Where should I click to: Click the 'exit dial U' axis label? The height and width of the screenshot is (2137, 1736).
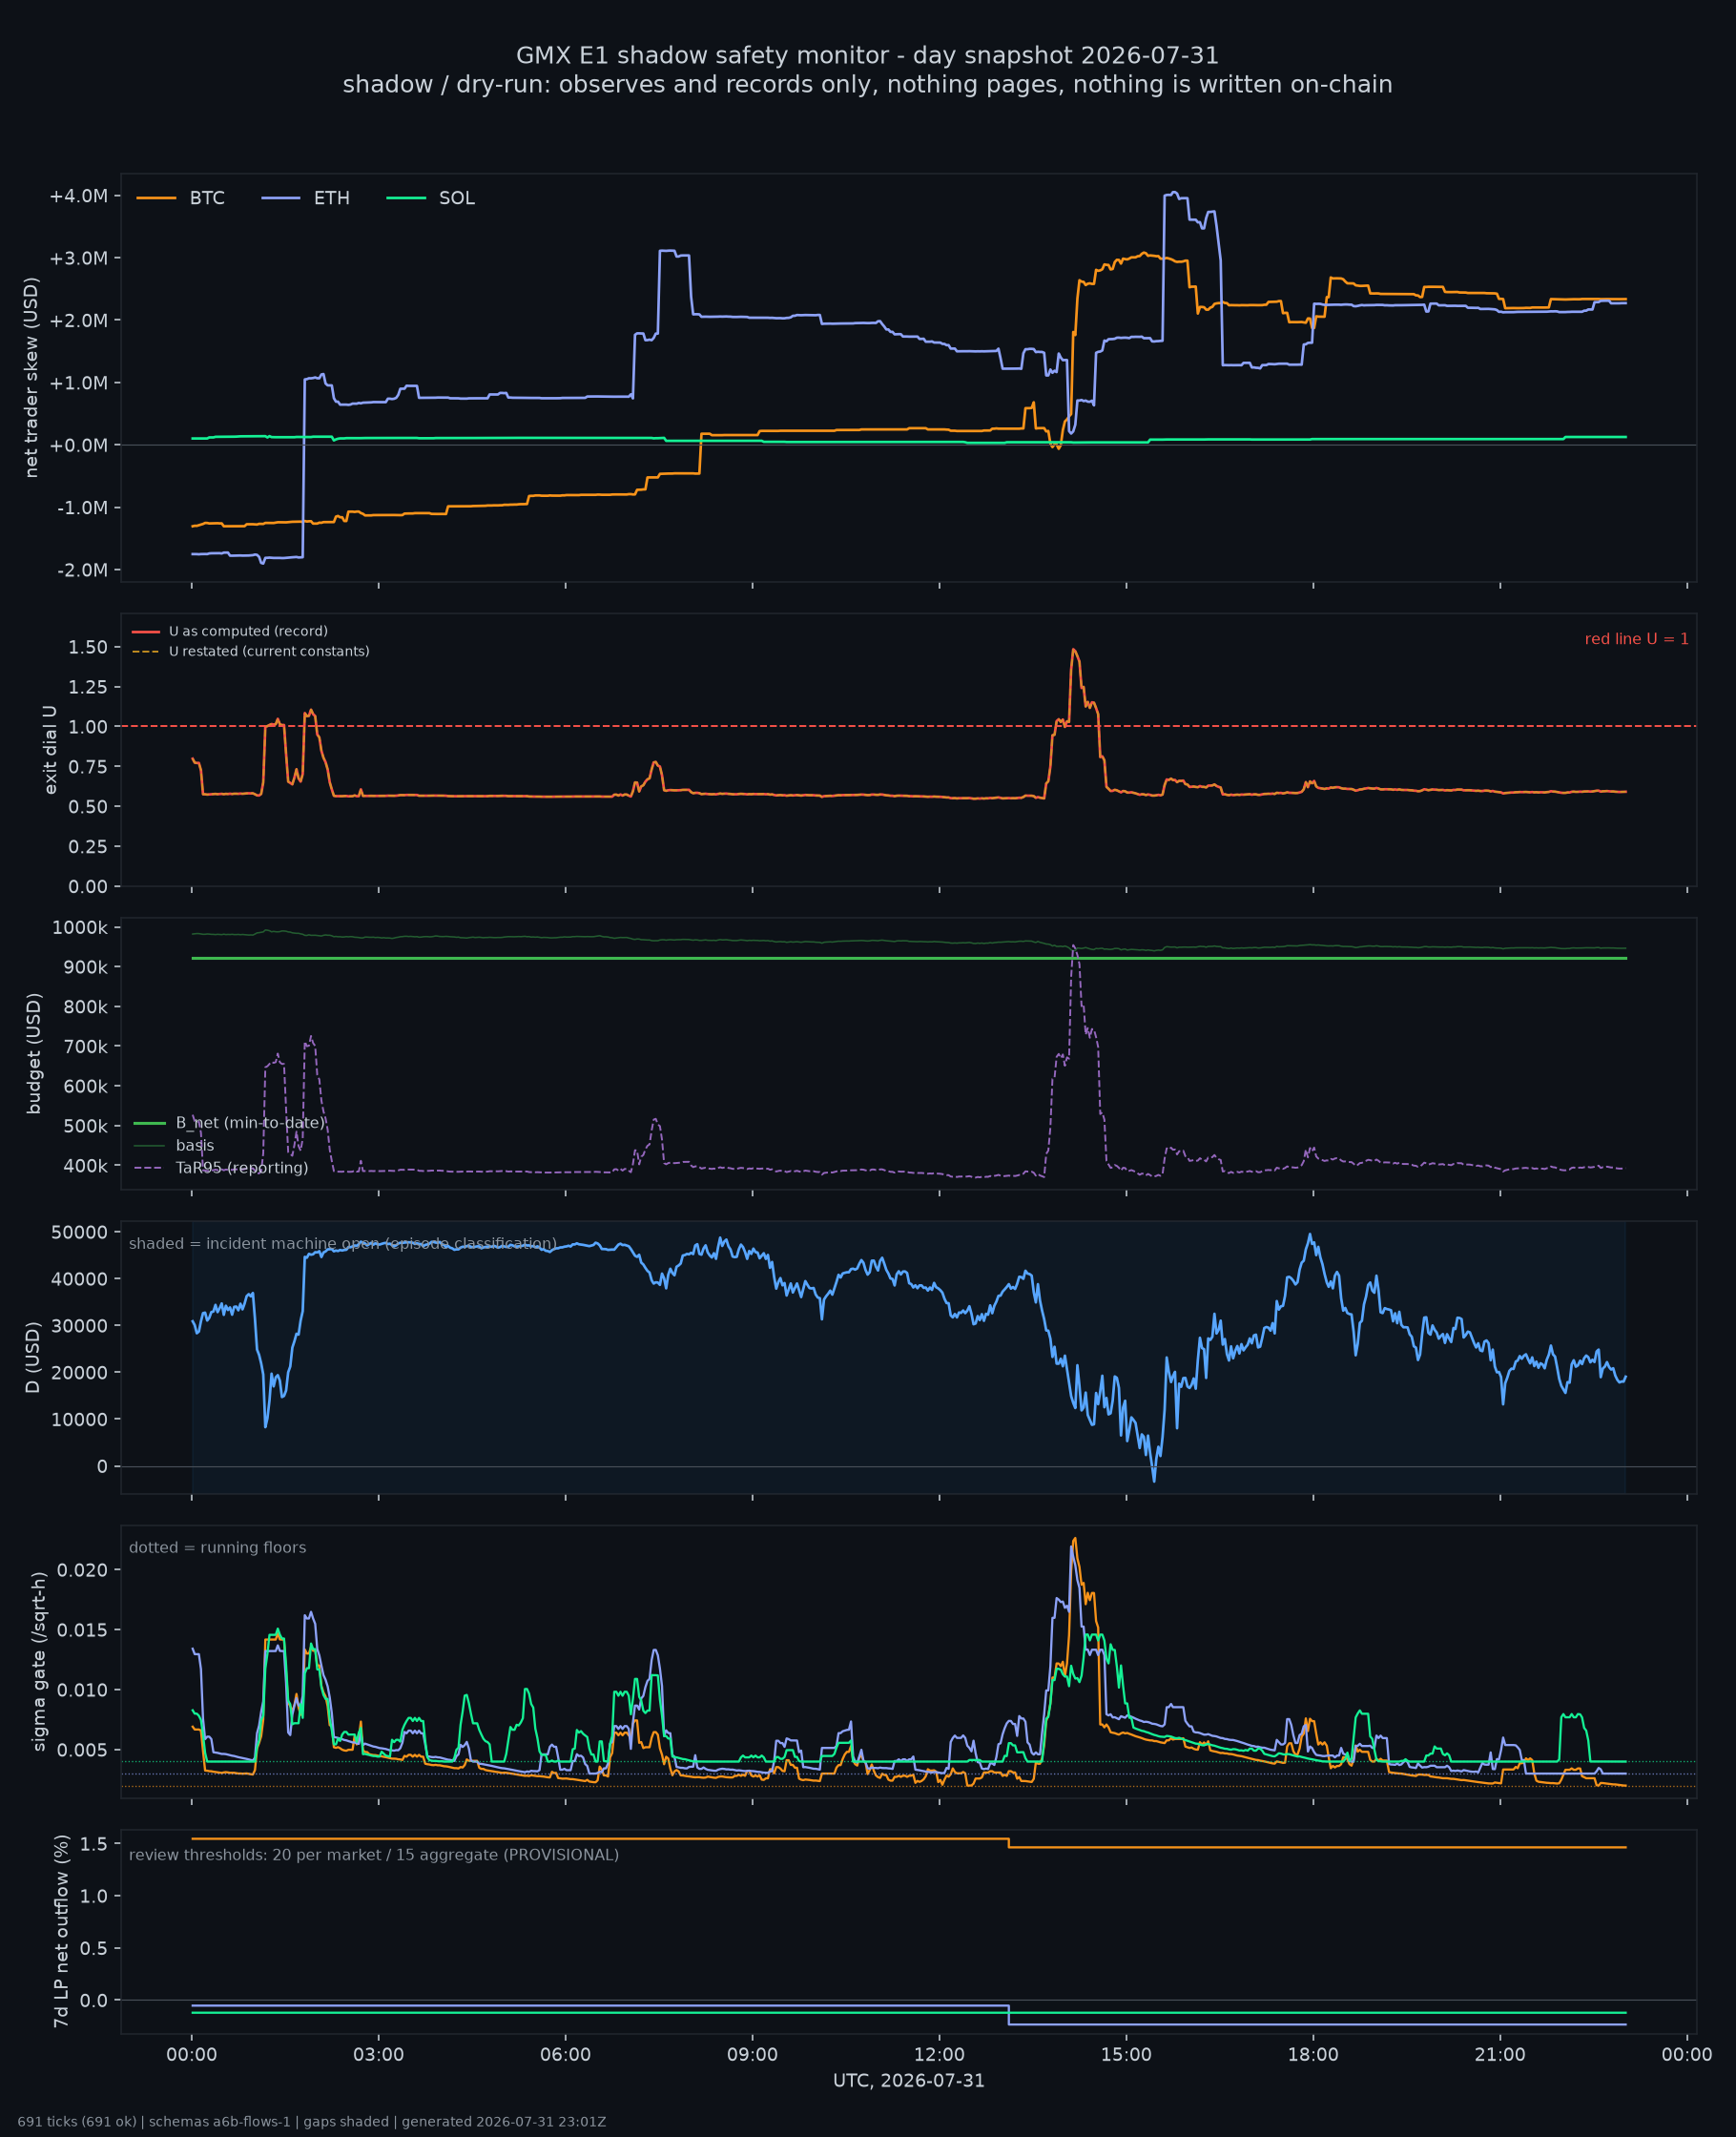point(50,750)
